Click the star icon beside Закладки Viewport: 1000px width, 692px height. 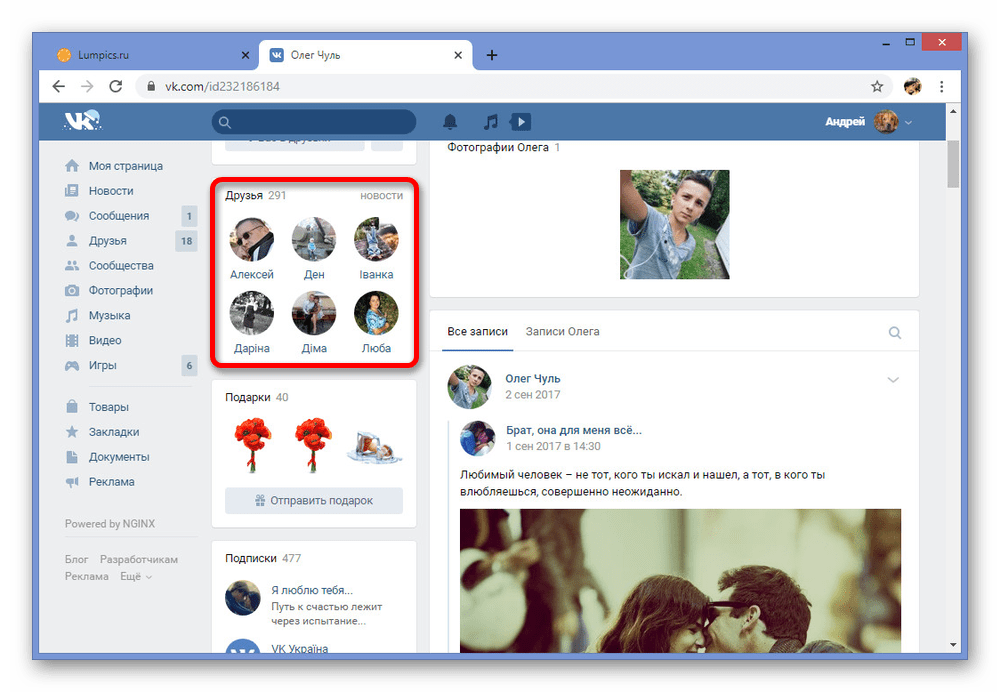72,432
